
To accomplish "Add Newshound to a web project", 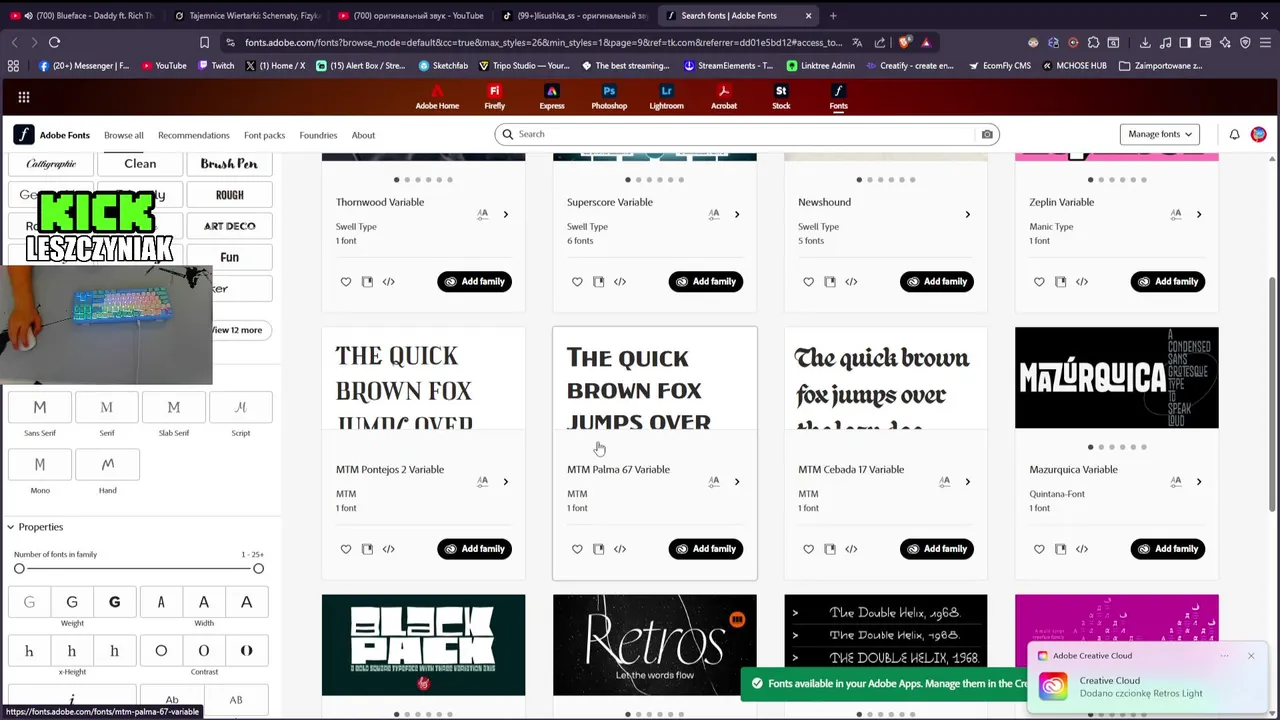I will coord(830,282).
